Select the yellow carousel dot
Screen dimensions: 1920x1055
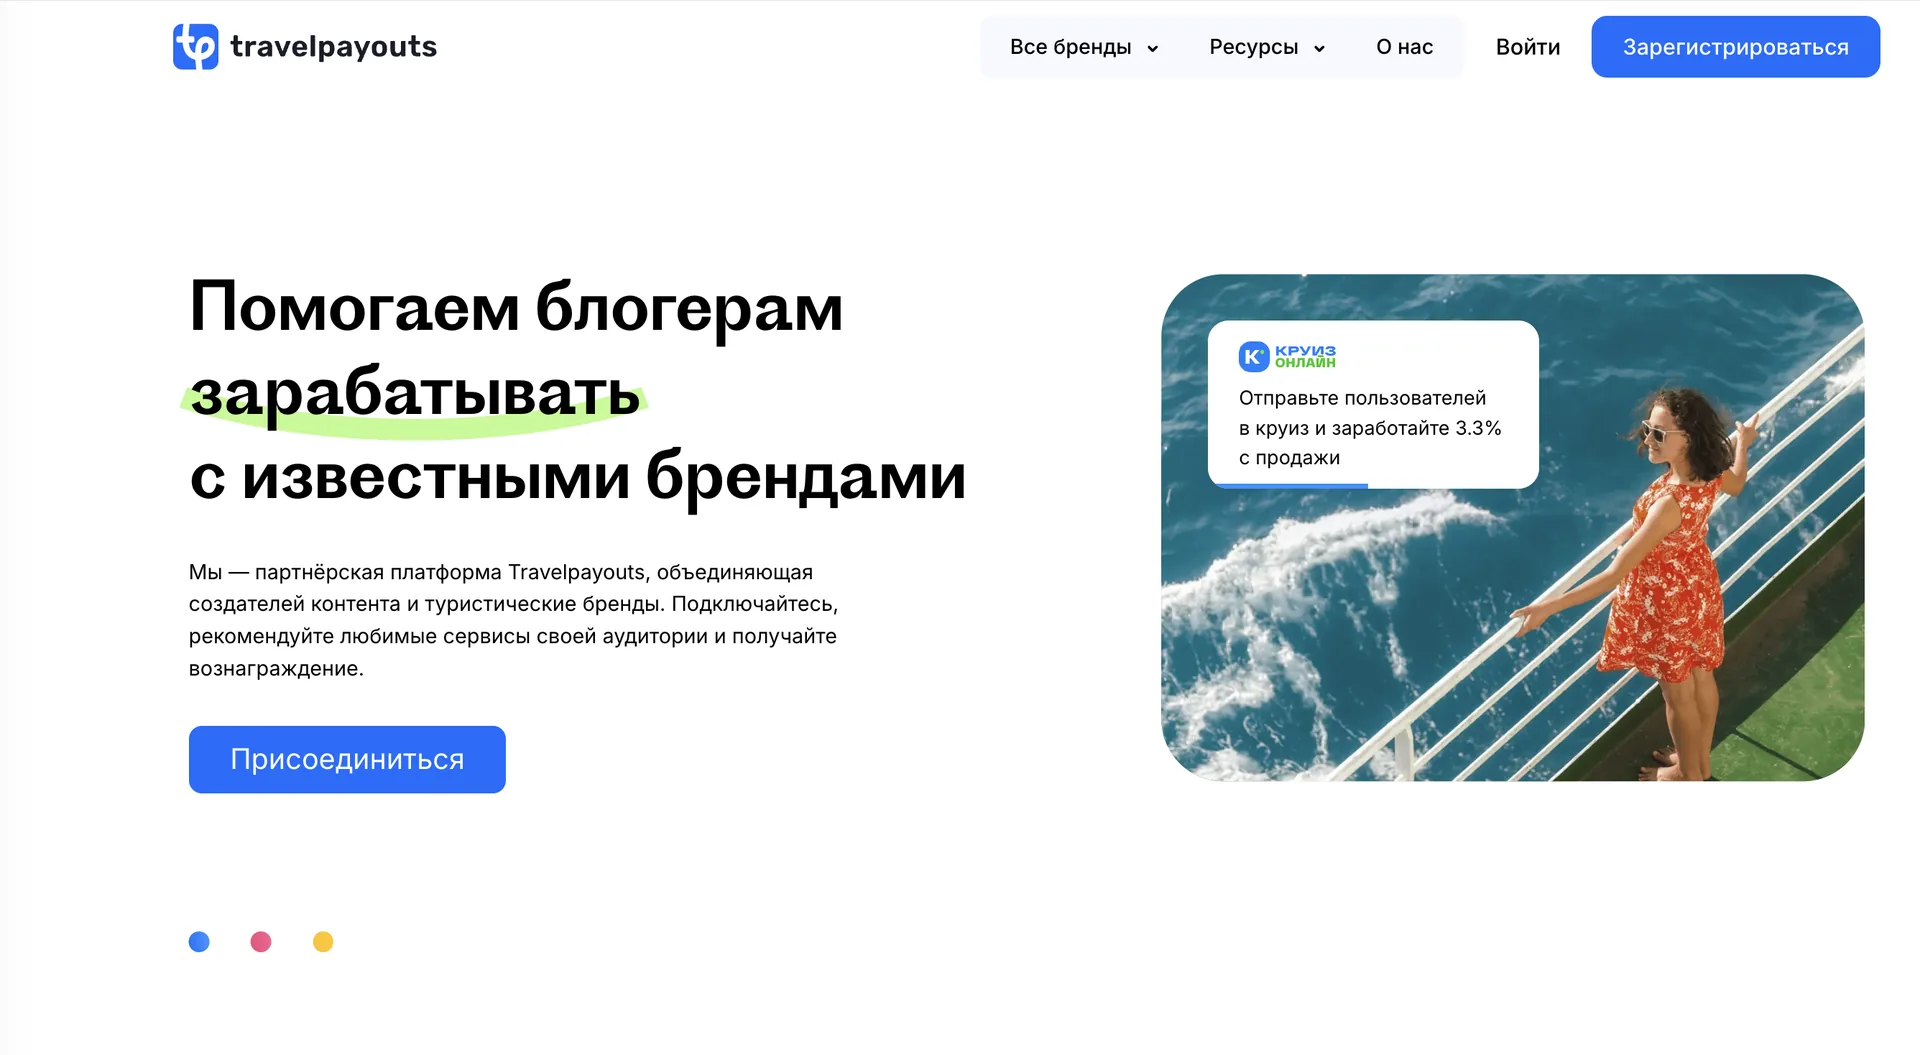tap(323, 942)
